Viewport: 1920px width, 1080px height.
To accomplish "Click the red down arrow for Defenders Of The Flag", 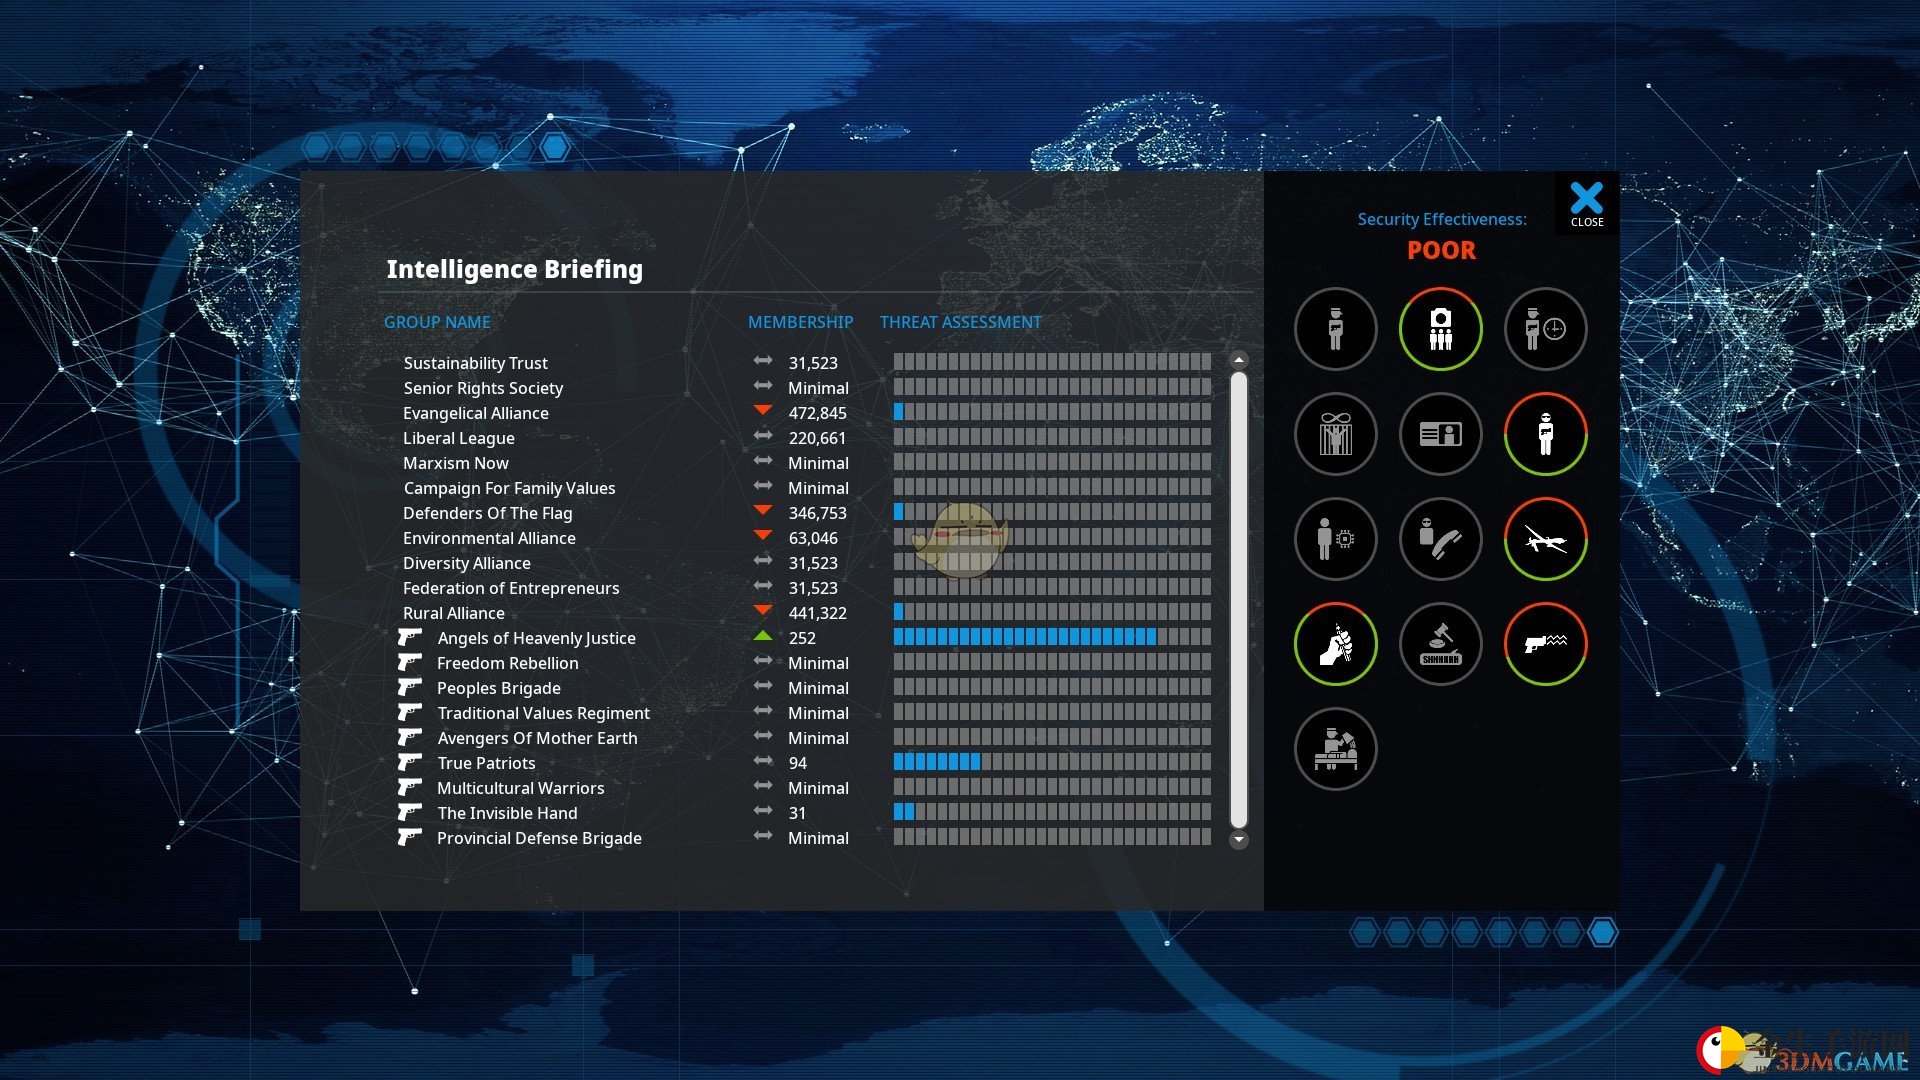I will pyautogui.click(x=763, y=510).
